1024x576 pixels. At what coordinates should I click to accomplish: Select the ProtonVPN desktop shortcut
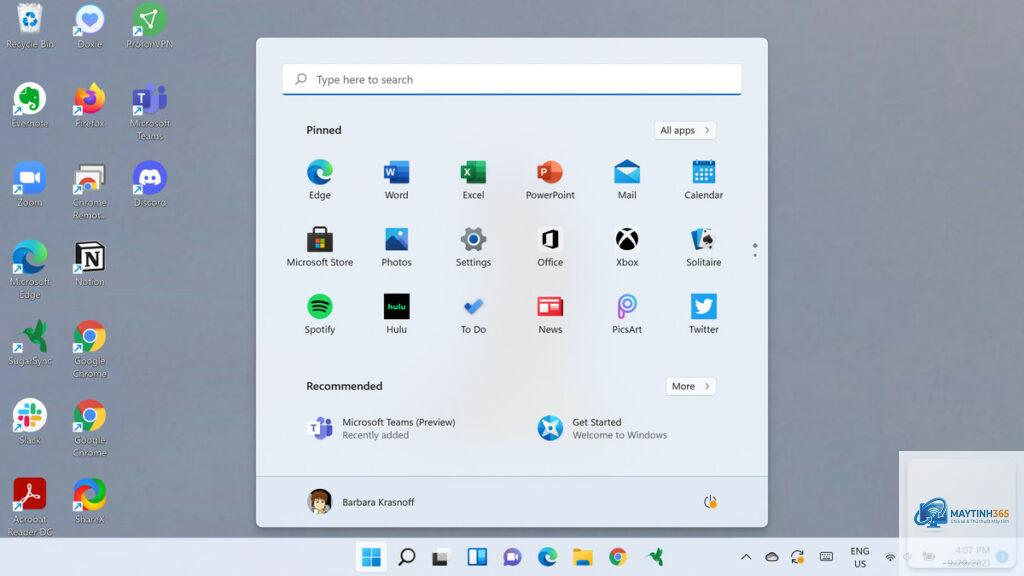[x=150, y=26]
